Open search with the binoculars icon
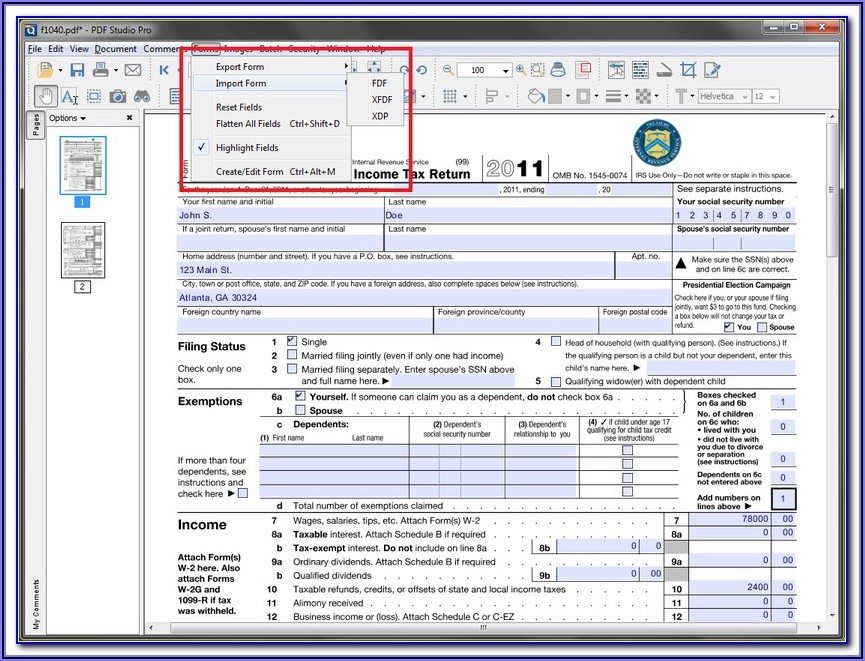This screenshot has height=661, width=865. point(142,96)
